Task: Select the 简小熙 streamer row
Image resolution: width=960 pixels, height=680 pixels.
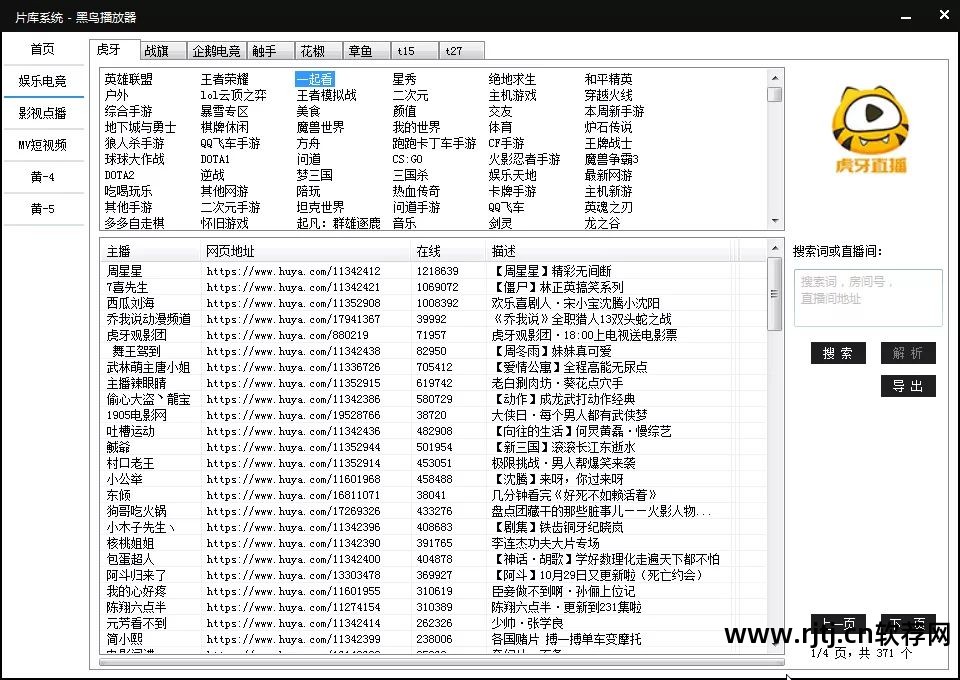Action: click(x=434, y=640)
